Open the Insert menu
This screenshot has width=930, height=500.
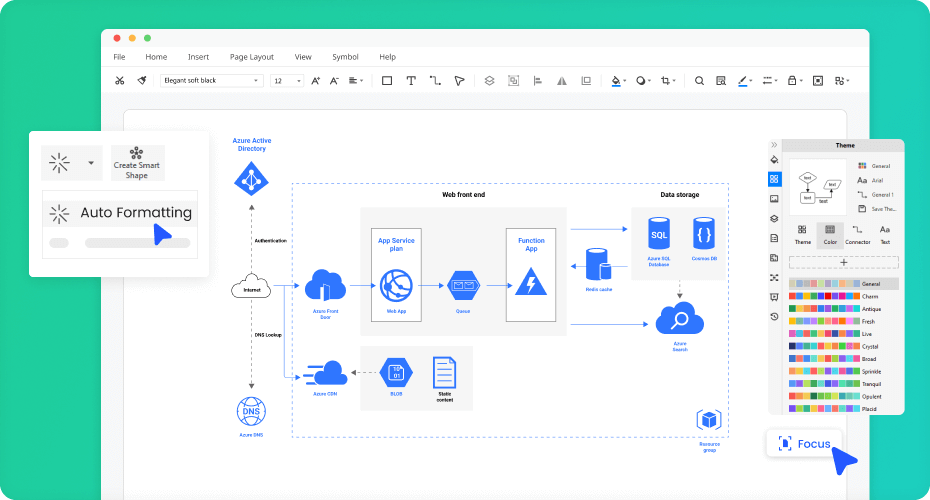(198, 57)
